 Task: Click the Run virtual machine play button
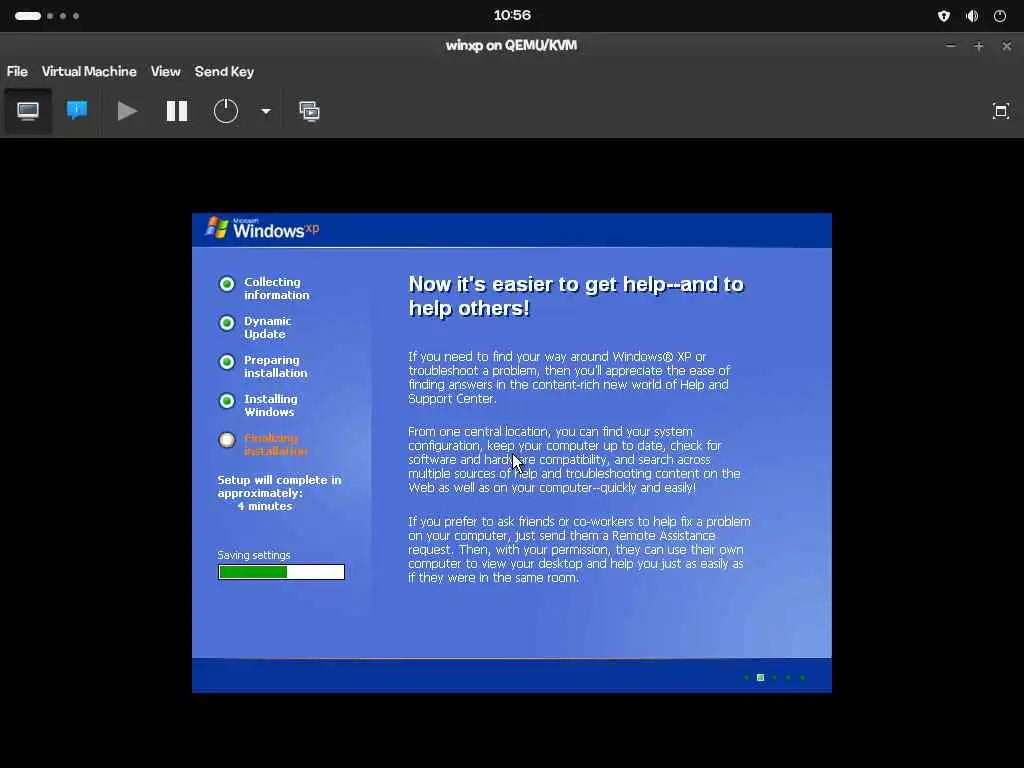point(127,111)
